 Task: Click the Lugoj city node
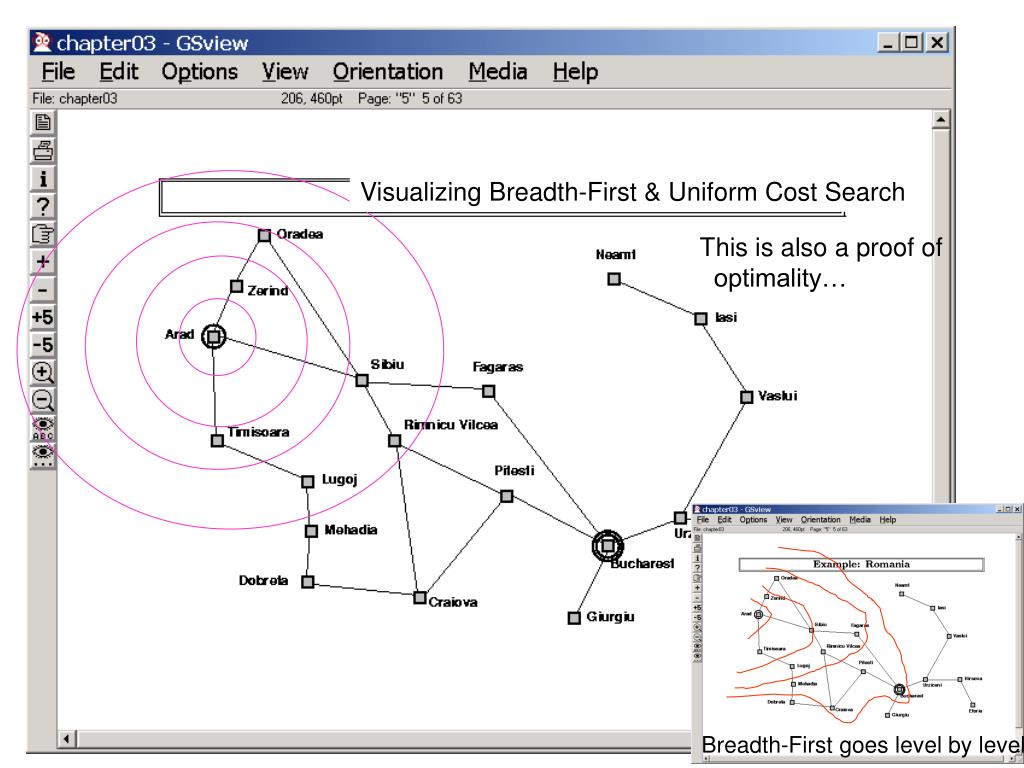308,482
